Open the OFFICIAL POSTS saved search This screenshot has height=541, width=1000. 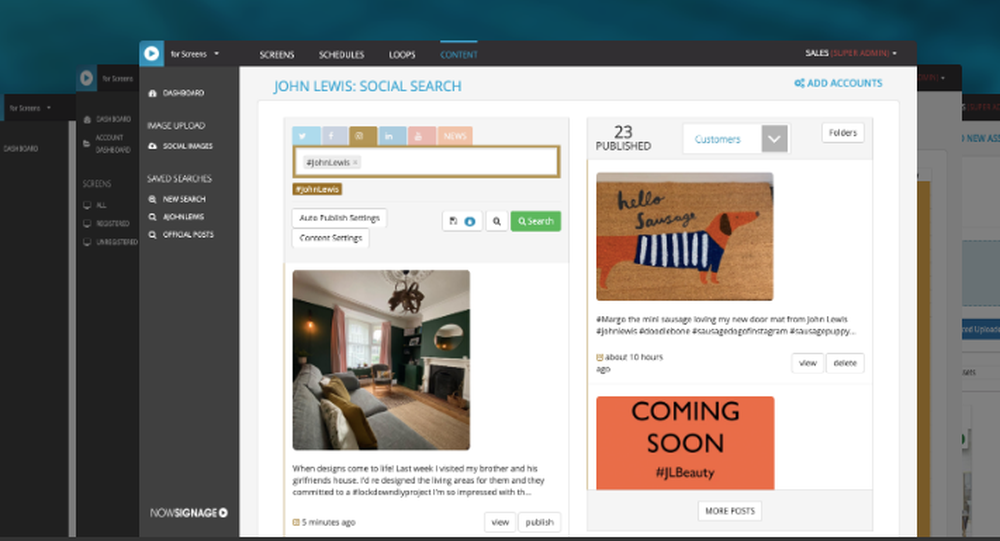coord(188,235)
